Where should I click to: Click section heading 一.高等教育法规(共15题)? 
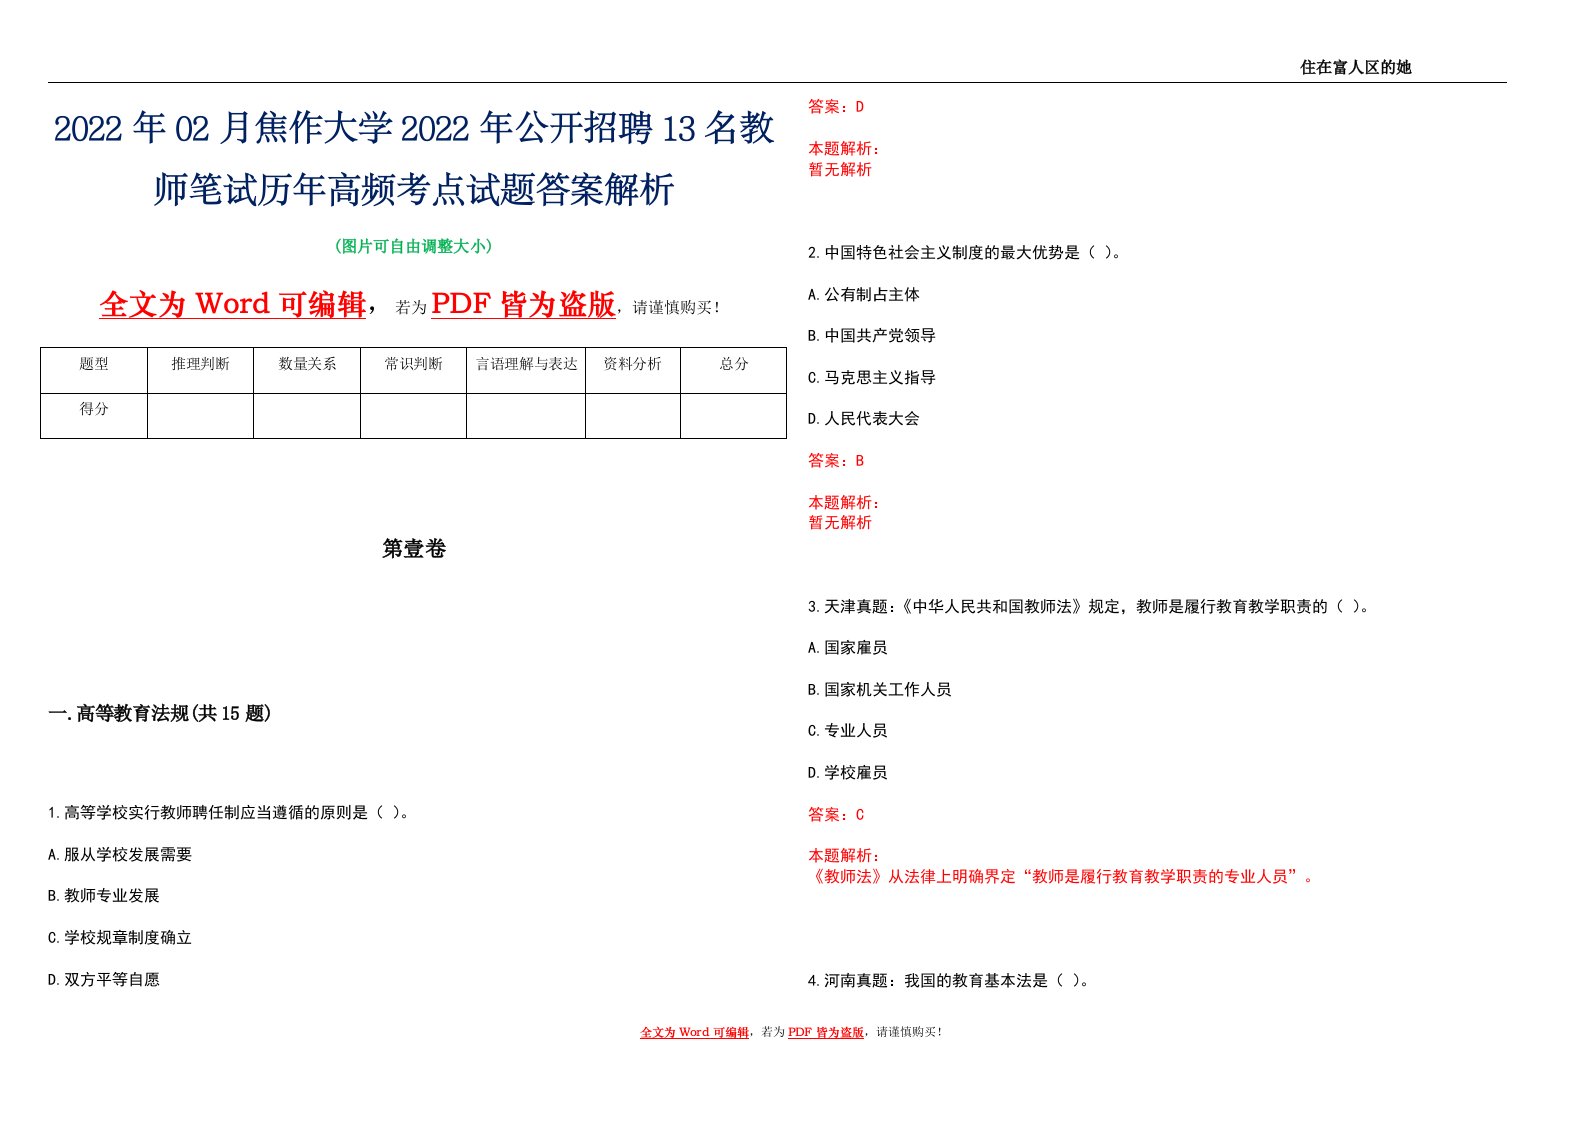[160, 714]
